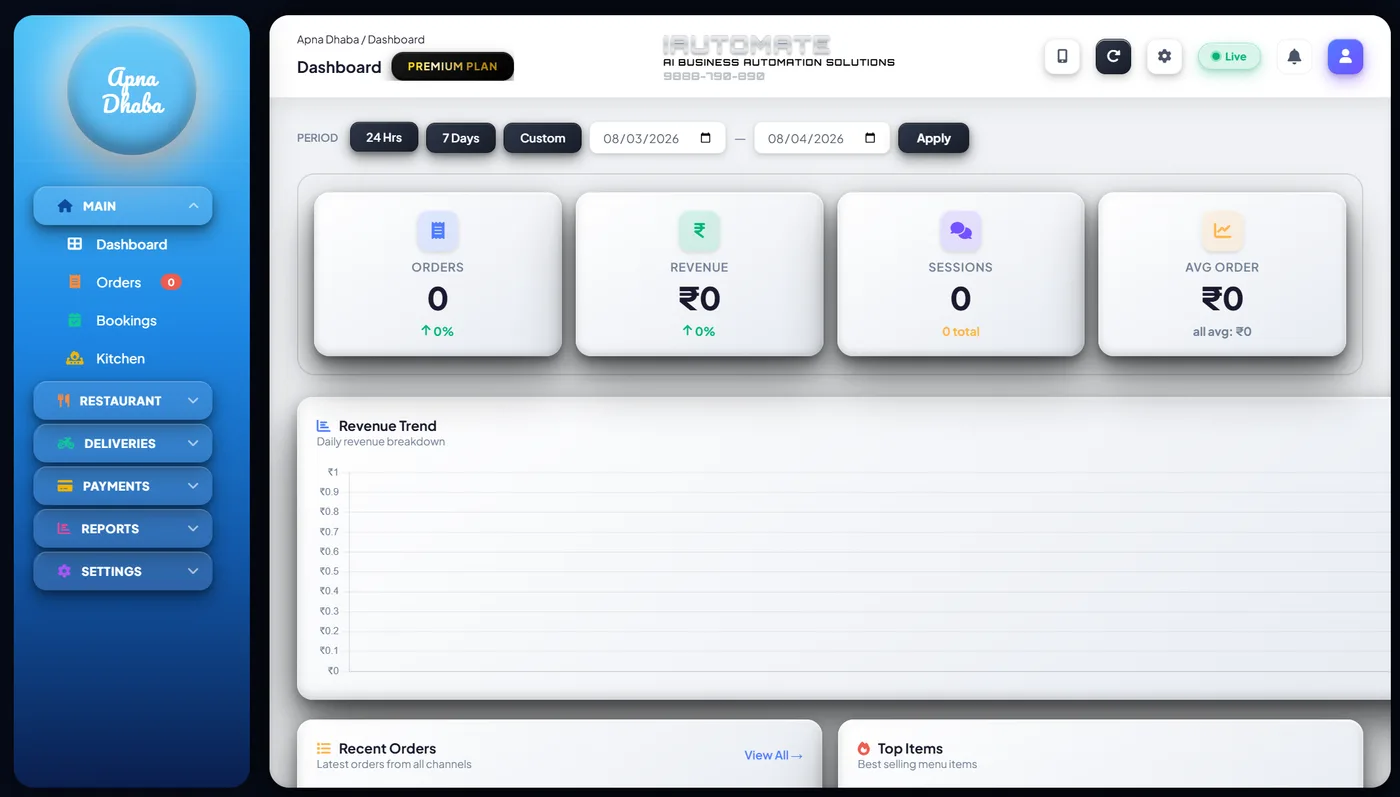Open calendar picker on 08/04/2026 date
Screen dimensions: 1400x797
[870, 138]
